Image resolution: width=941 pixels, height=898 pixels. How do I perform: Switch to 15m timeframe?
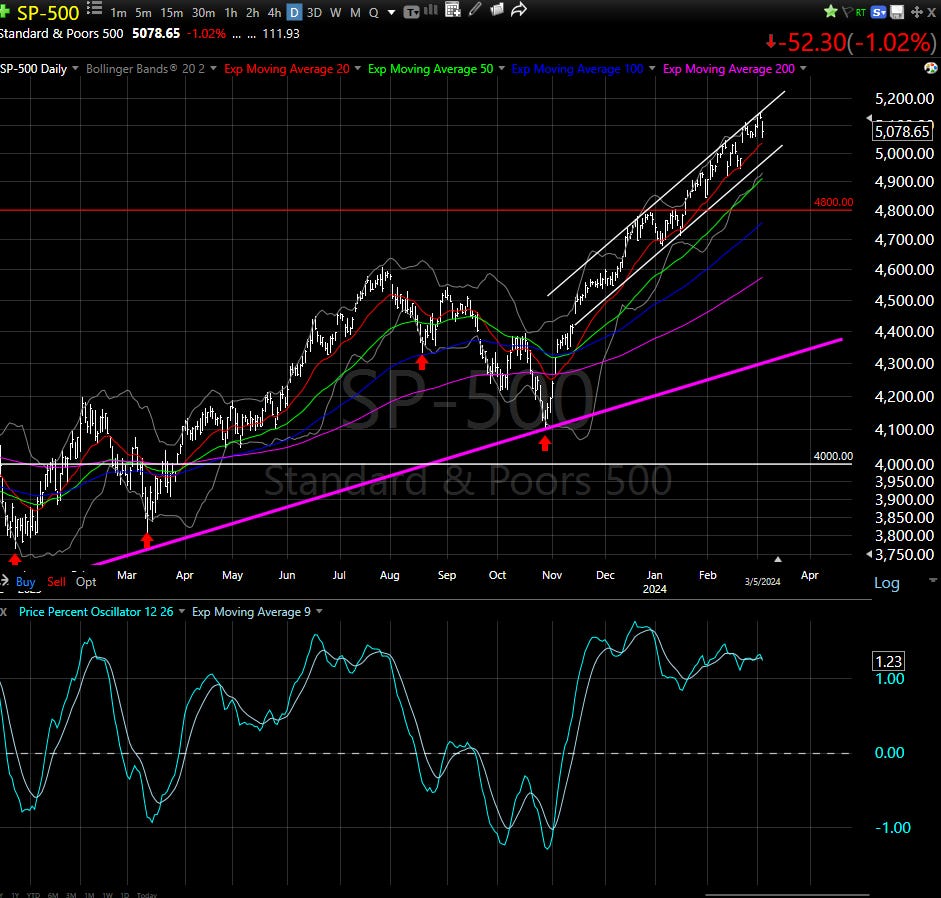[x=172, y=13]
